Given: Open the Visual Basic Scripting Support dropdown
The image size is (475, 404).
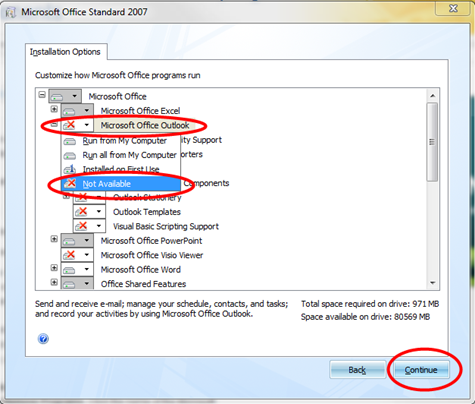Looking at the screenshot, I should 89,226.
